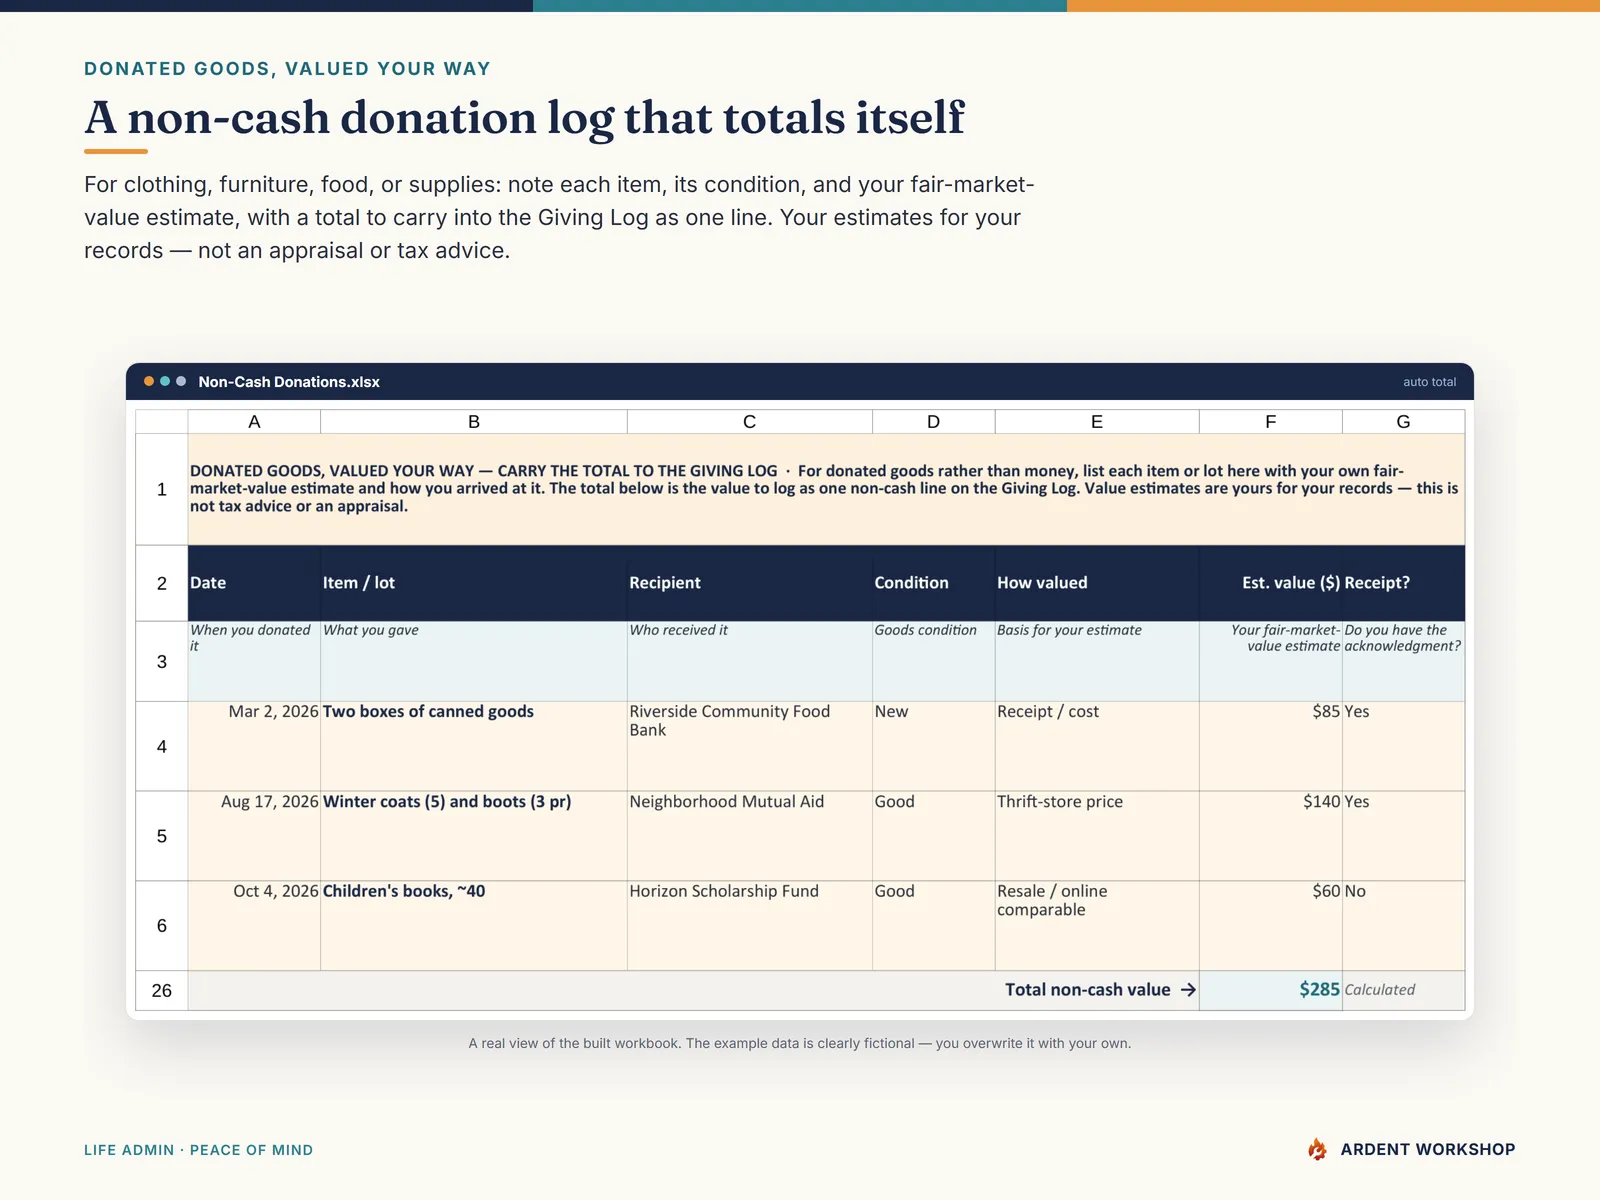Select column A header

coord(254,422)
